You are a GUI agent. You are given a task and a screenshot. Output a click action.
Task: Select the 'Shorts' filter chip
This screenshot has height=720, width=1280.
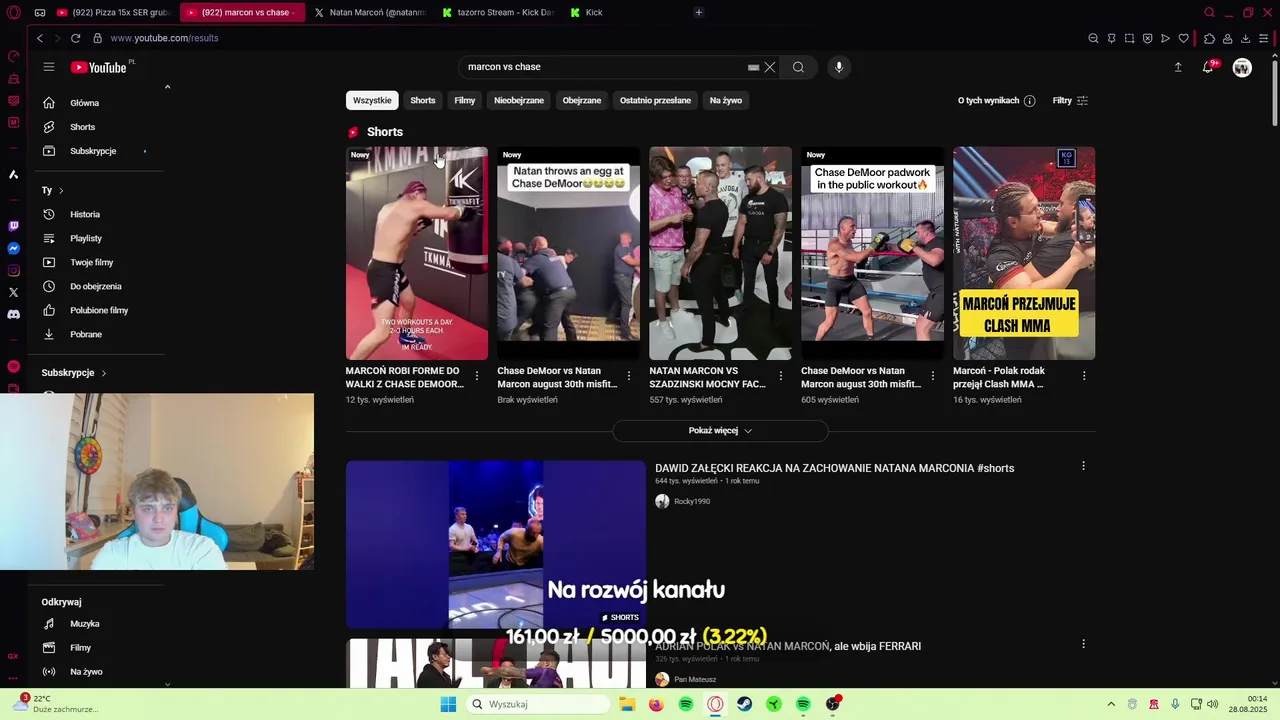pyautogui.click(x=423, y=101)
